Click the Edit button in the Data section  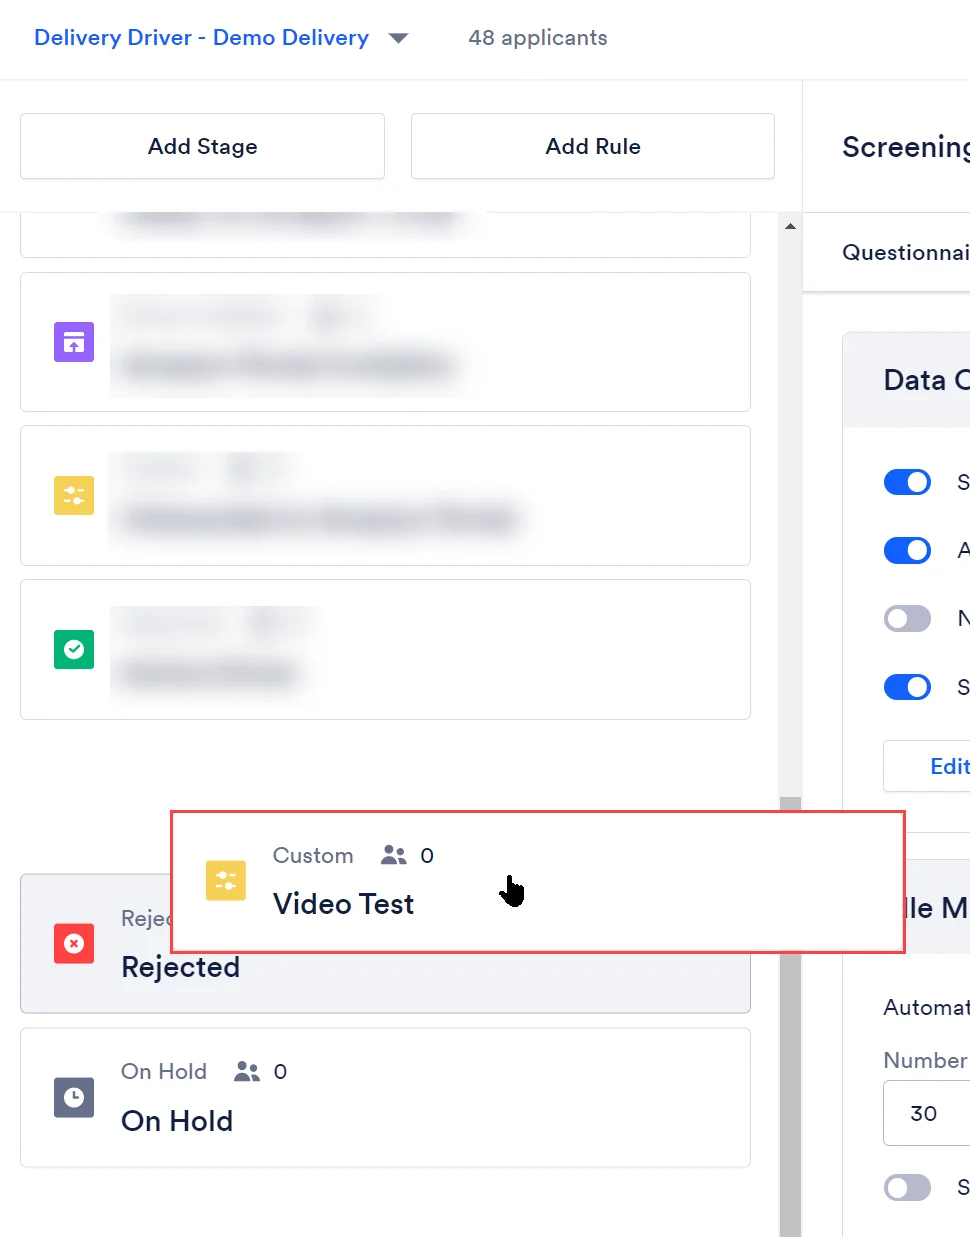pos(927,766)
